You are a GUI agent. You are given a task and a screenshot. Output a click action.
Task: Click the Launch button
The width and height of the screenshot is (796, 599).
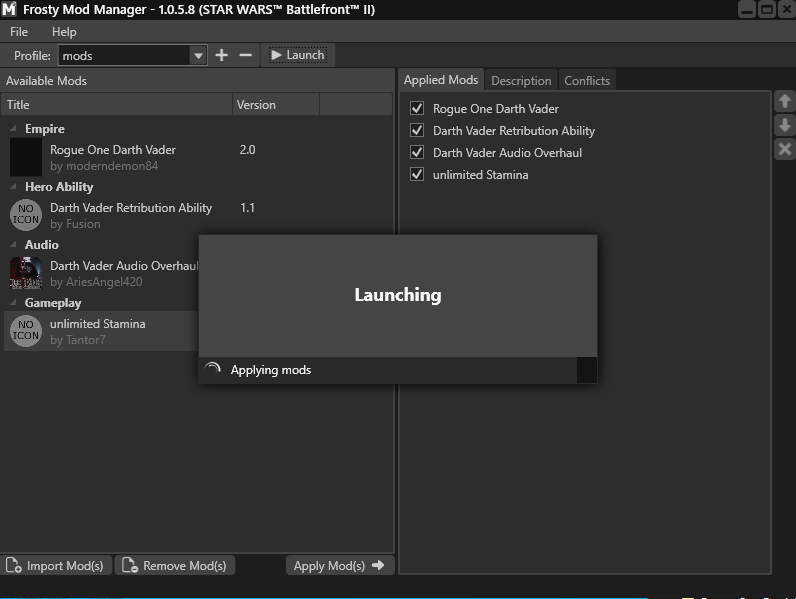(298, 55)
